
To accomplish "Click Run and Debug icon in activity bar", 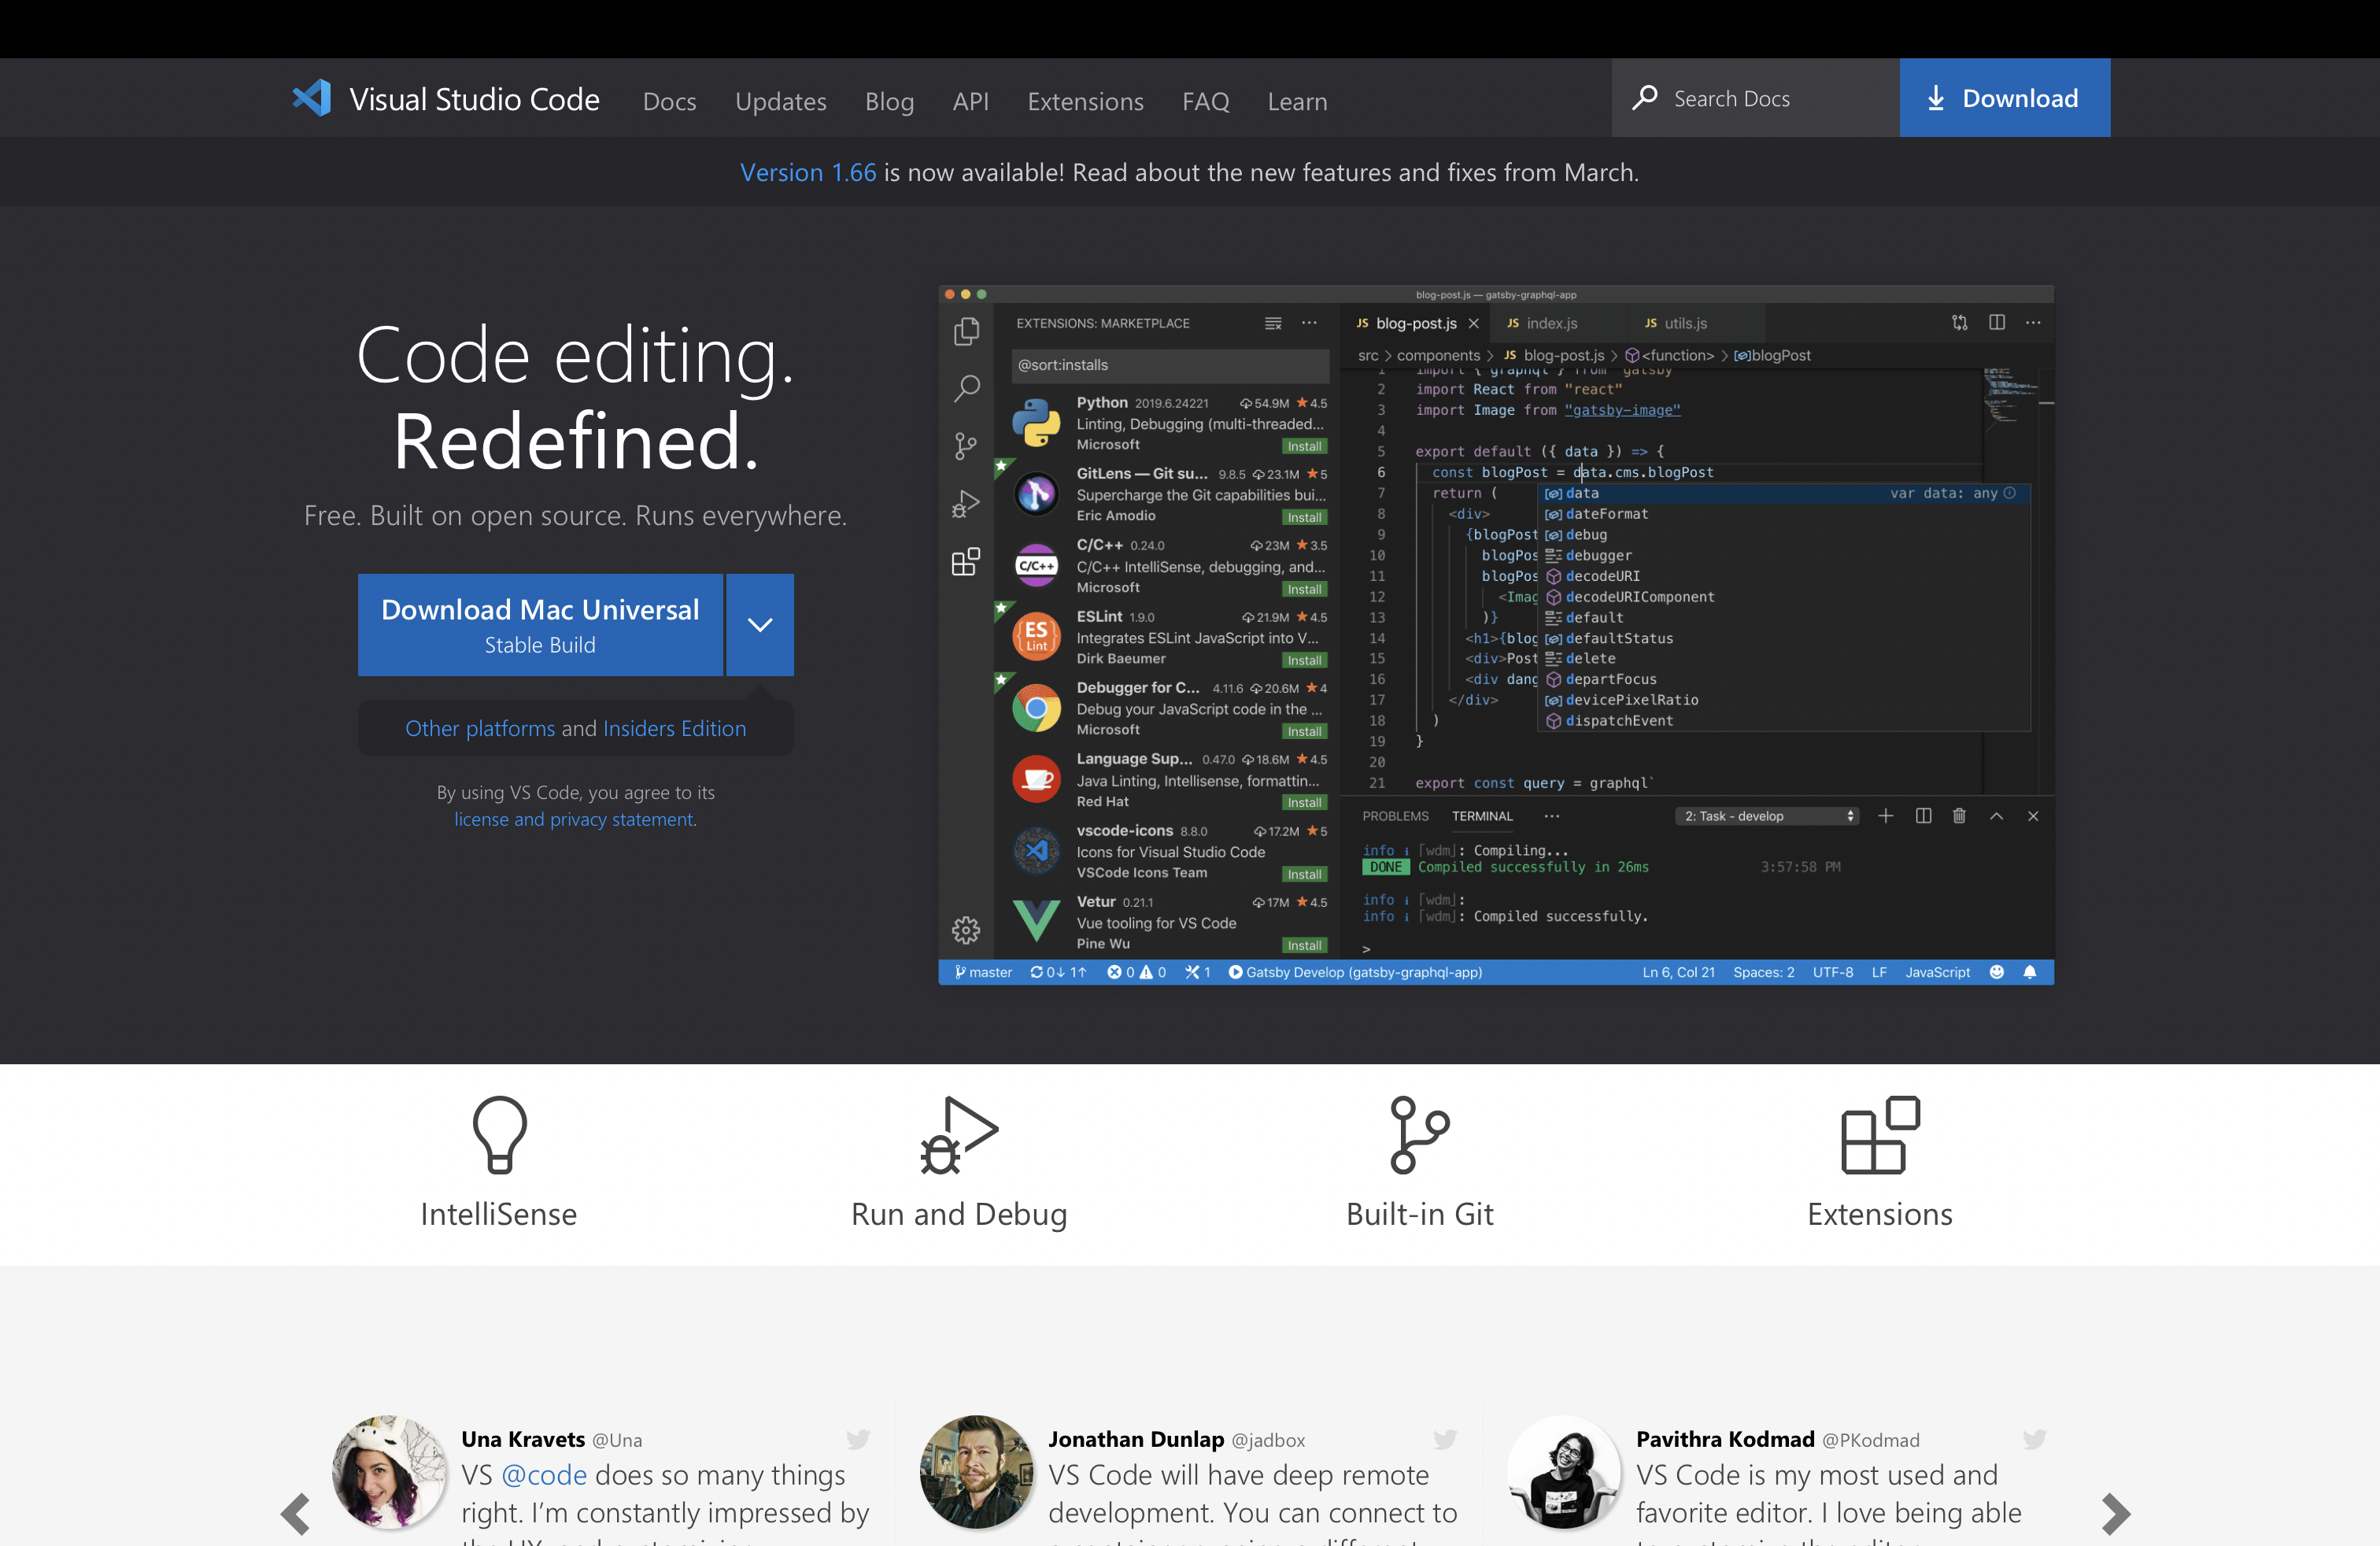I will (966, 504).
